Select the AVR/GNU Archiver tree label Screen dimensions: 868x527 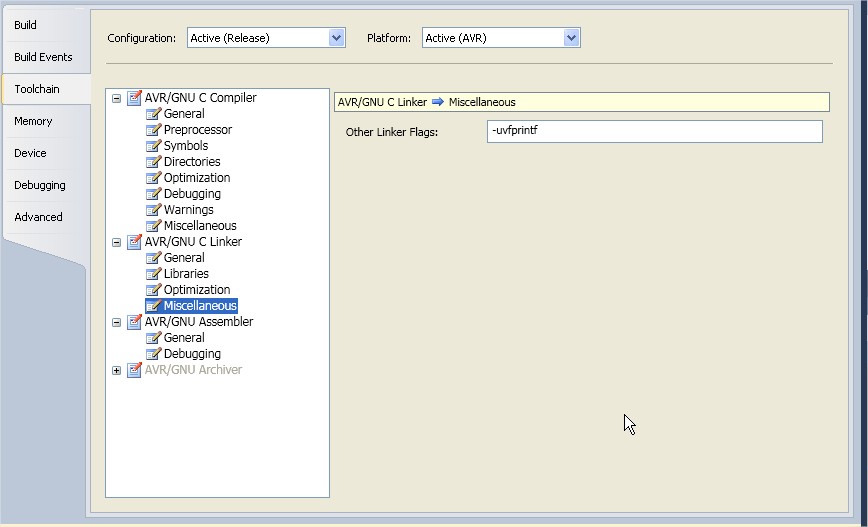pos(193,370)
